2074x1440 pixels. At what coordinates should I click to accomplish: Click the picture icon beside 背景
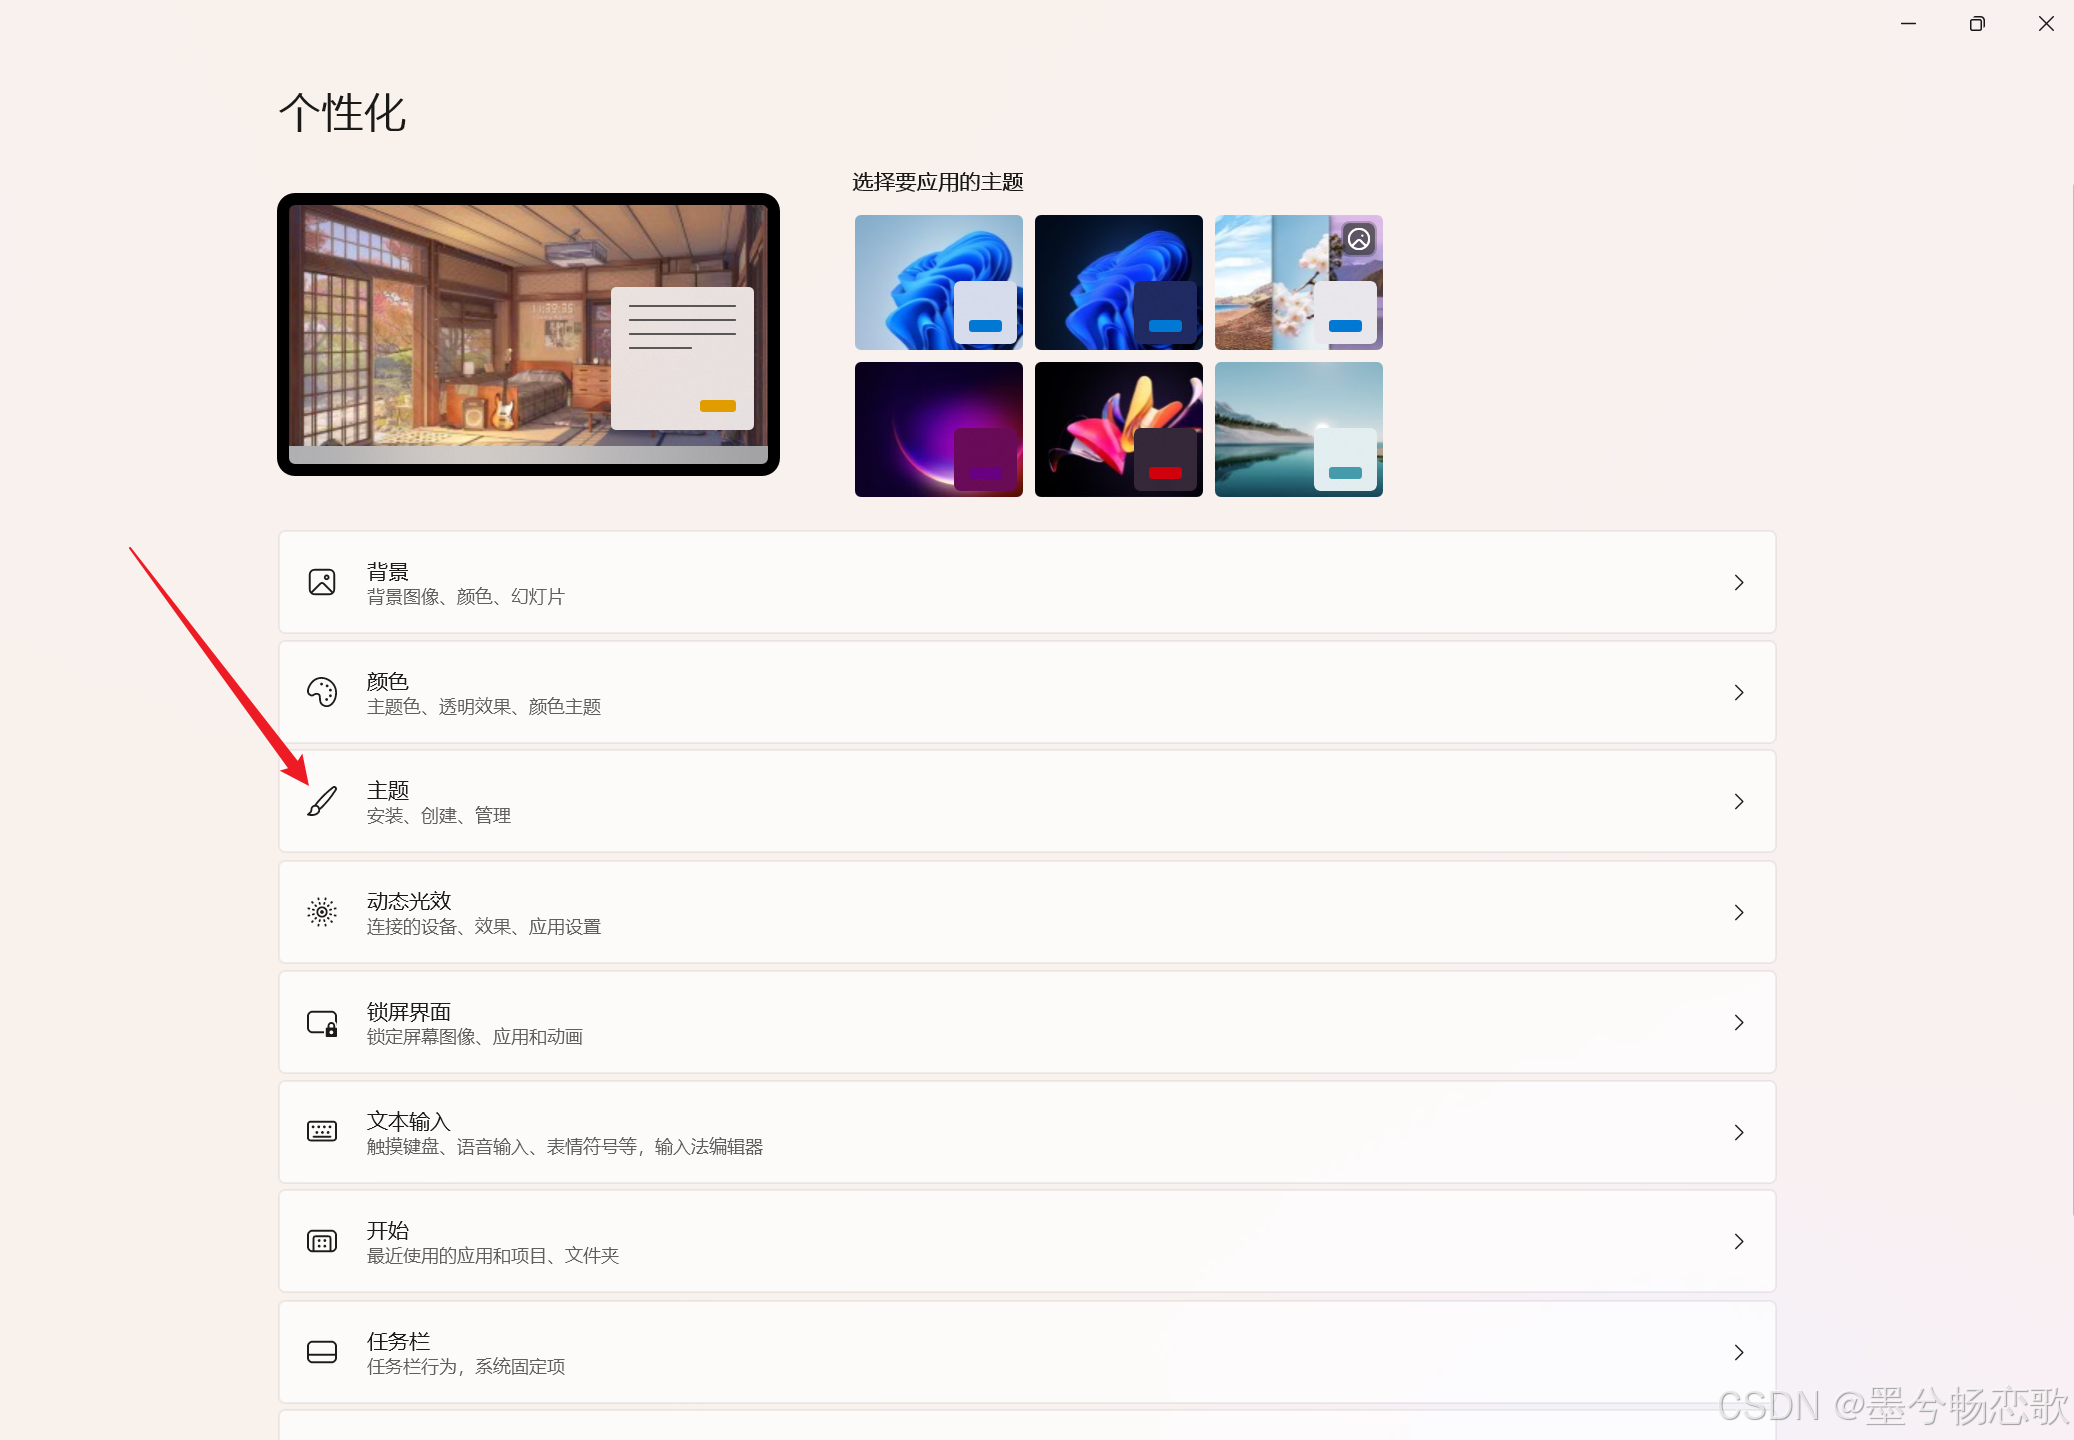tap(322, 582)
